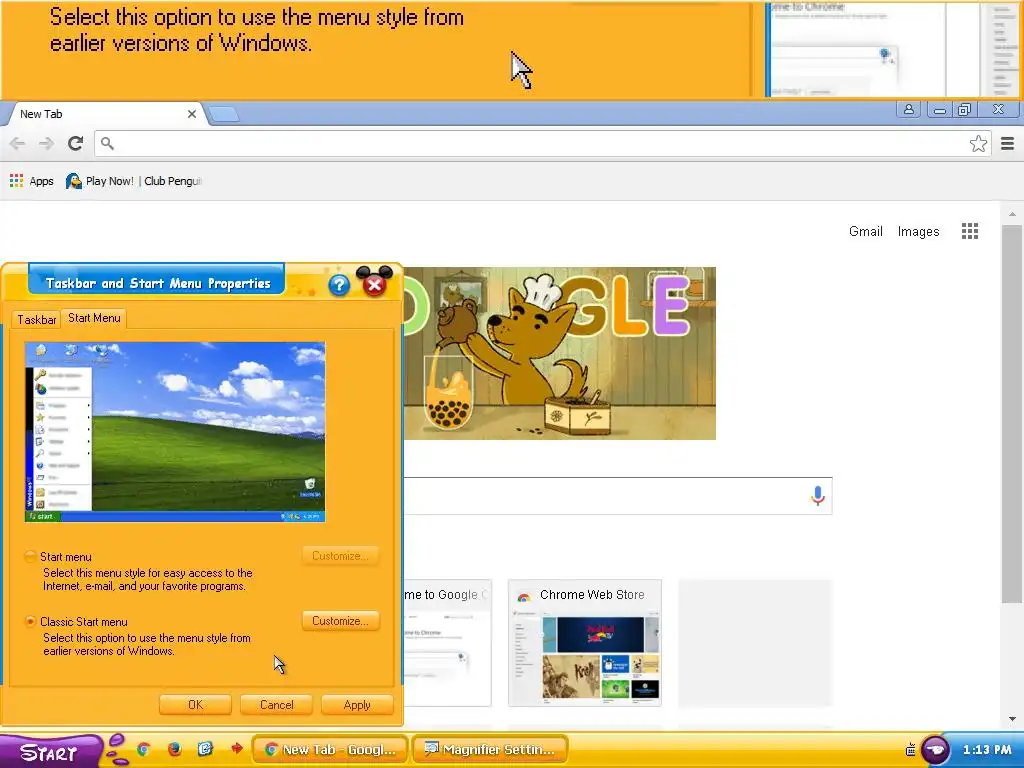
Task: Go forward in the Chrome toolbar
Action: (46, 143)
